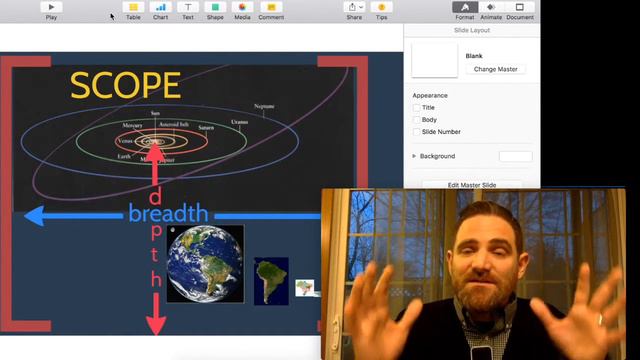Open the Shape insert menu

[215, 7]
